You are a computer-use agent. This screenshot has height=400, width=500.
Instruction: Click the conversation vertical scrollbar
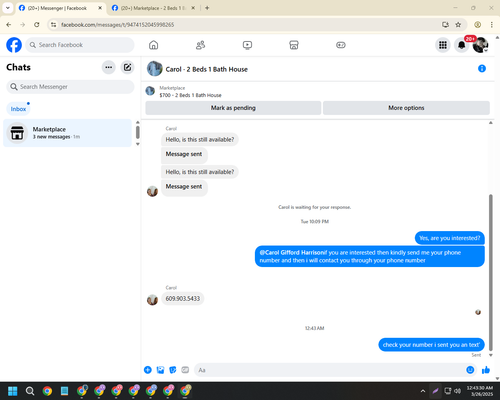(491, 272)
